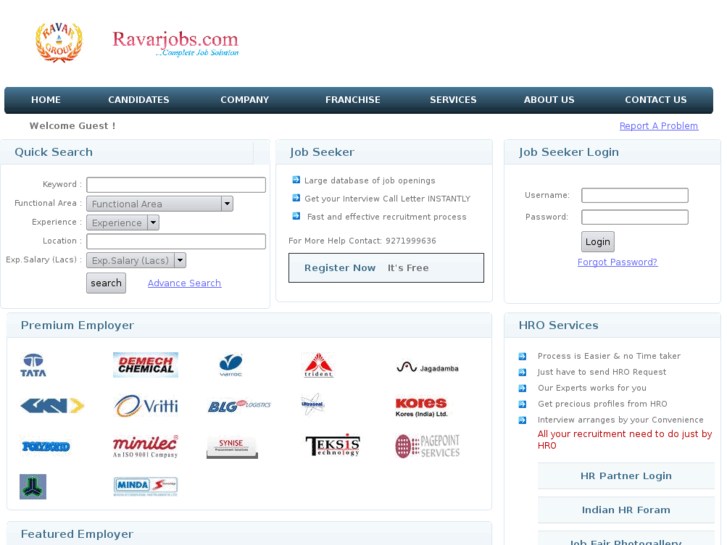The height and width of the screenshot is (545, 727).
Task: Click the Ravarjobs.com title logo
Action: (x=175, y=44)
